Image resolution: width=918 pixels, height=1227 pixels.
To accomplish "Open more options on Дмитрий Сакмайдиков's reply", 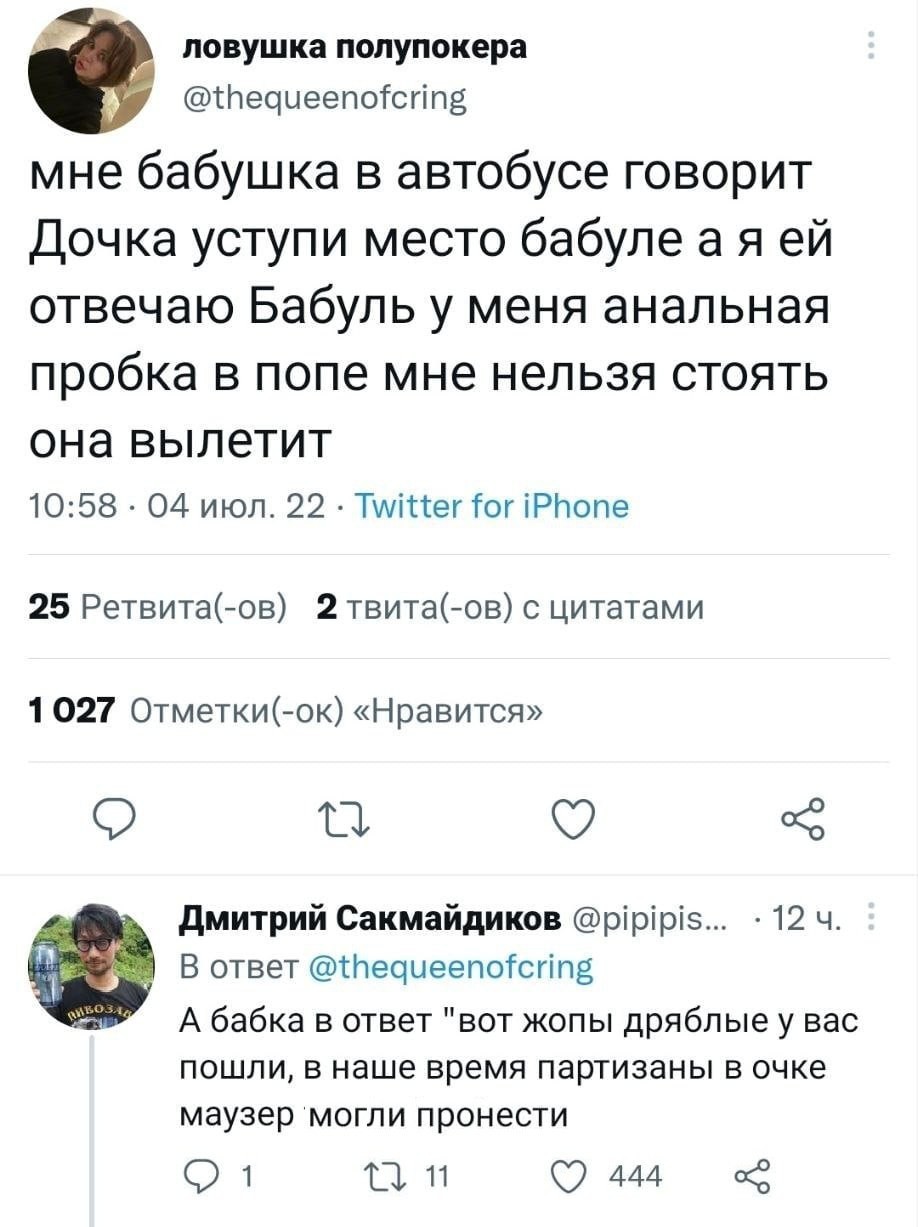I will point(872,917).
